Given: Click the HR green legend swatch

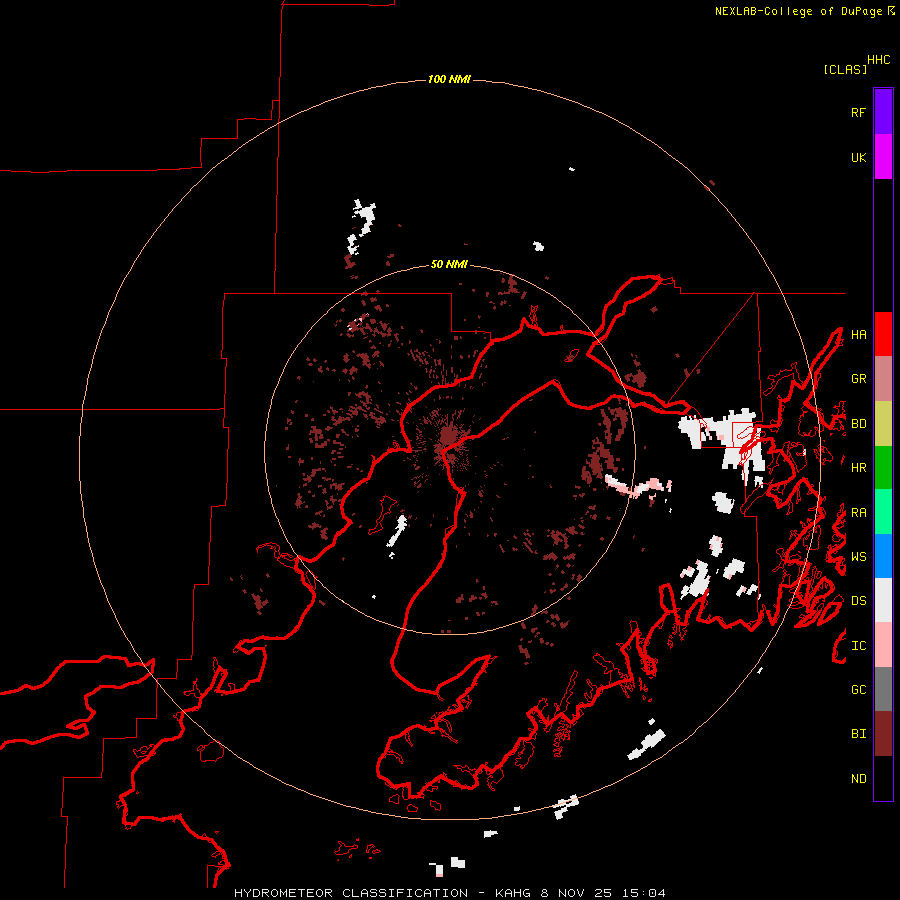Looking at the screenshot, I should click(x=883, y=468).
